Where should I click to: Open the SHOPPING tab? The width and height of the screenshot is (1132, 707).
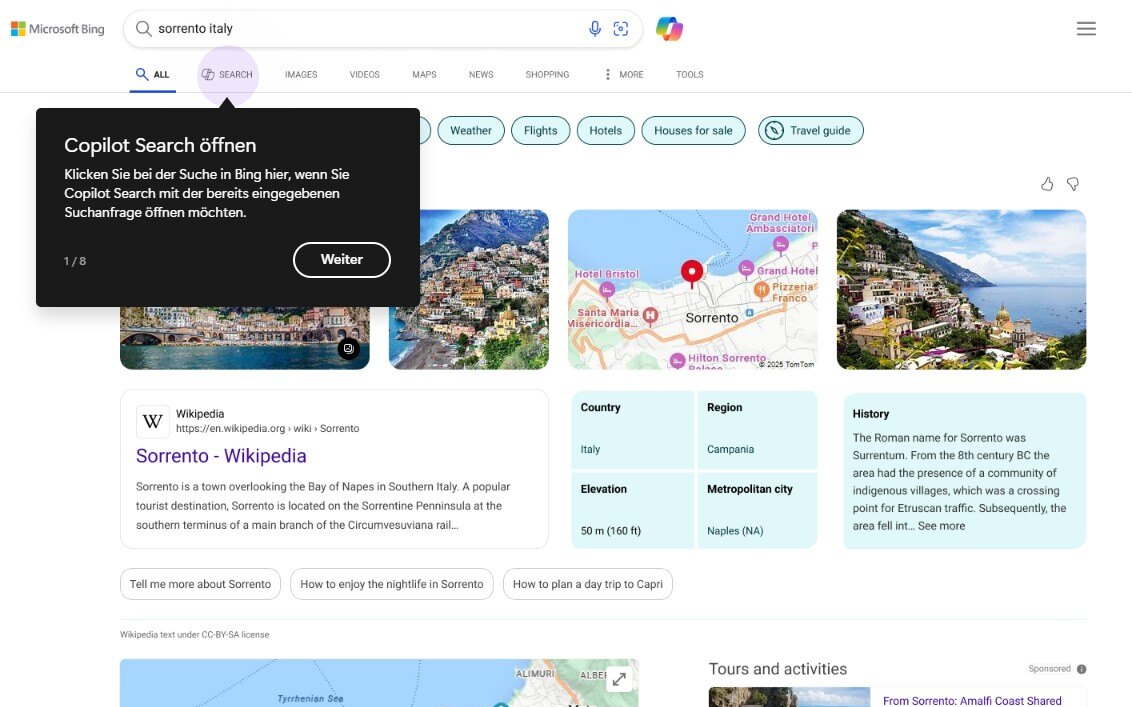click(547, 74)
